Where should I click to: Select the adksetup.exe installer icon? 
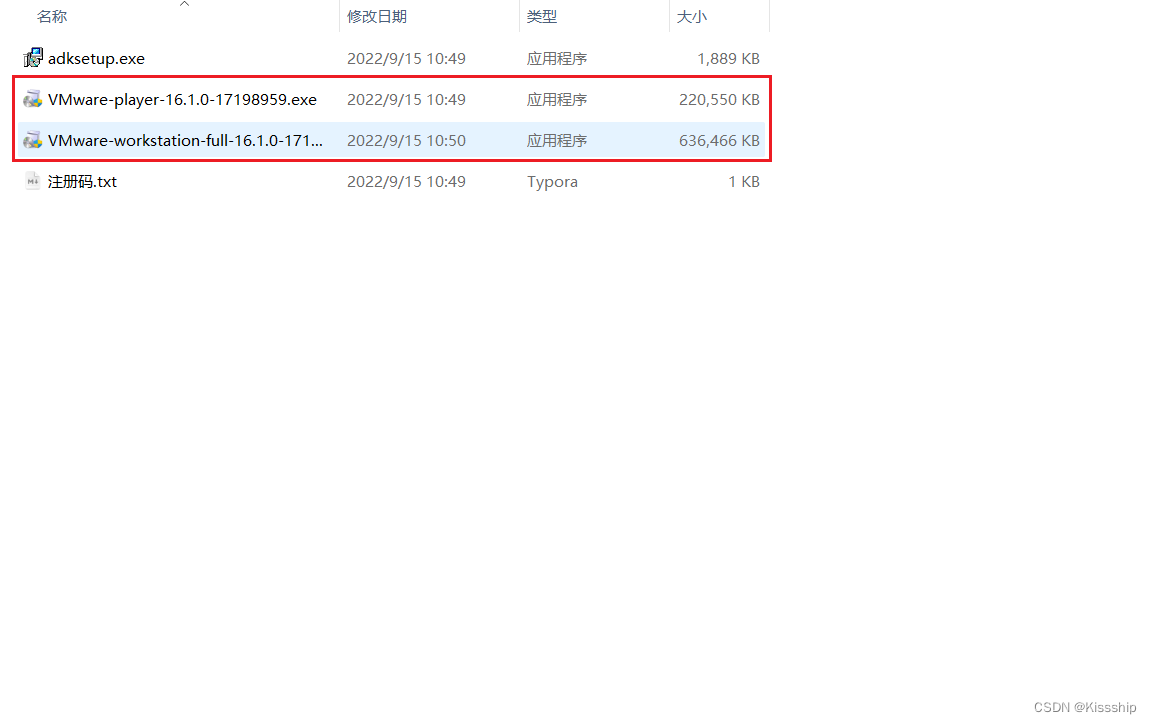coord(33,58)
